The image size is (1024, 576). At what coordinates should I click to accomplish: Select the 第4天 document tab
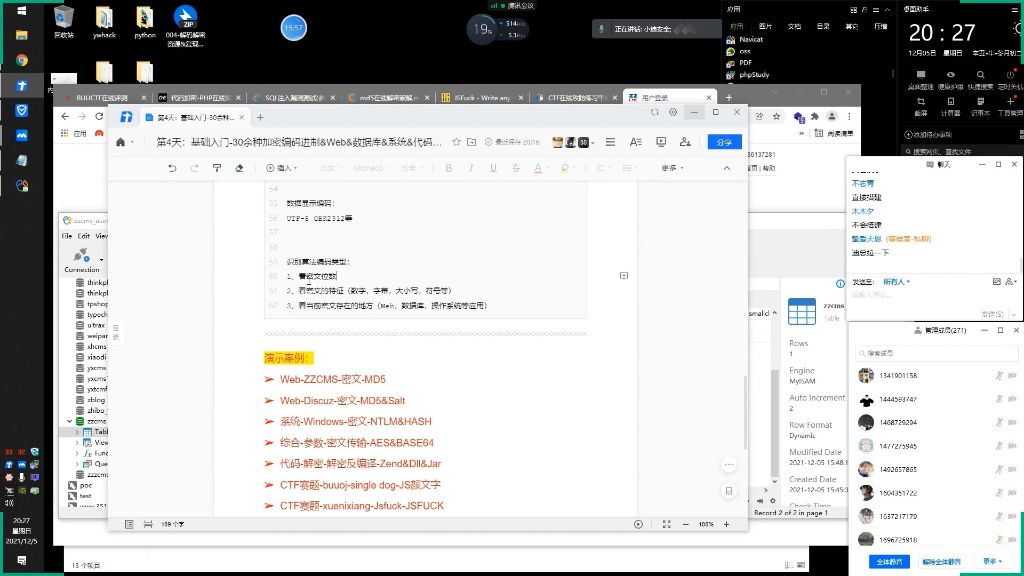pos(195,118)
